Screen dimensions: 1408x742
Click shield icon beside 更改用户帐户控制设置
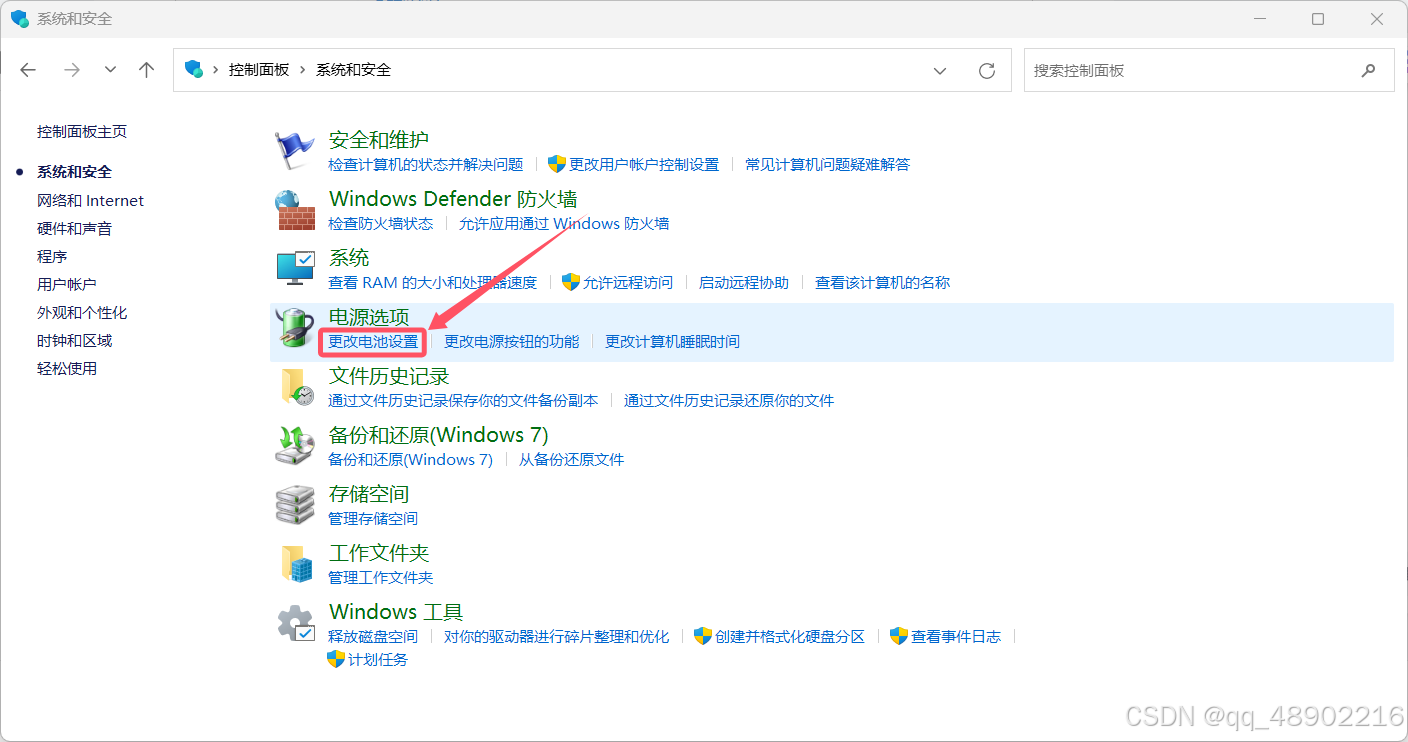[557, 164]
